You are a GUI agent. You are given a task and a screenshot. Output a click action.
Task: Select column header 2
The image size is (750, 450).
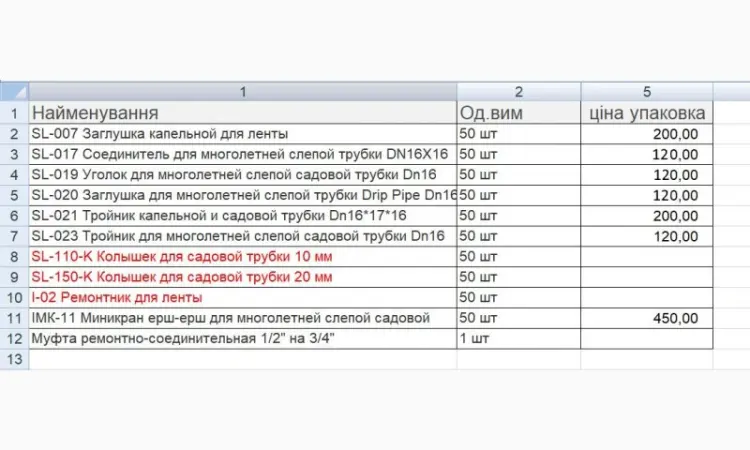[x=519, y=91]
